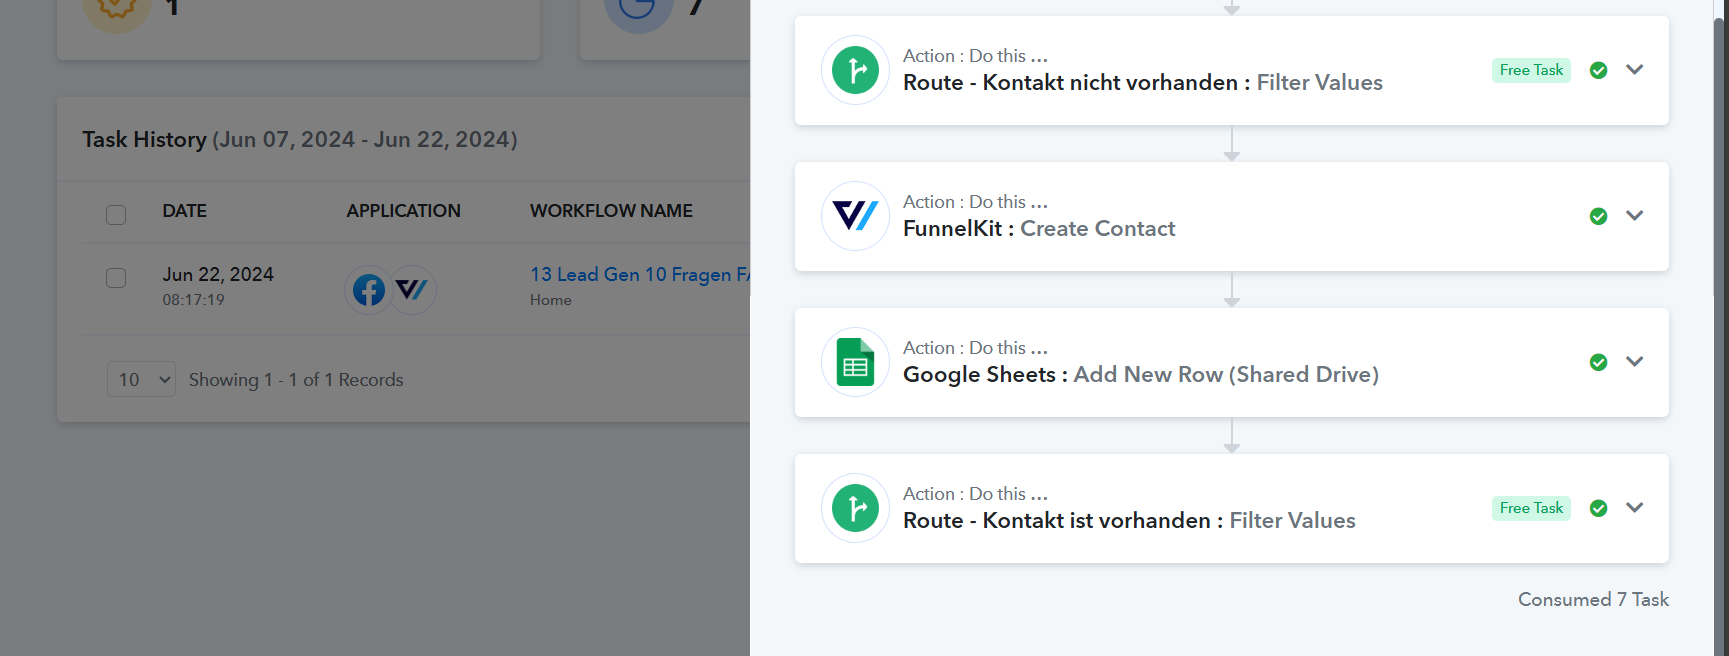1729x656 pixels.
Task: Click the Consumed 7 Task label
Action: click(1593, 599)
